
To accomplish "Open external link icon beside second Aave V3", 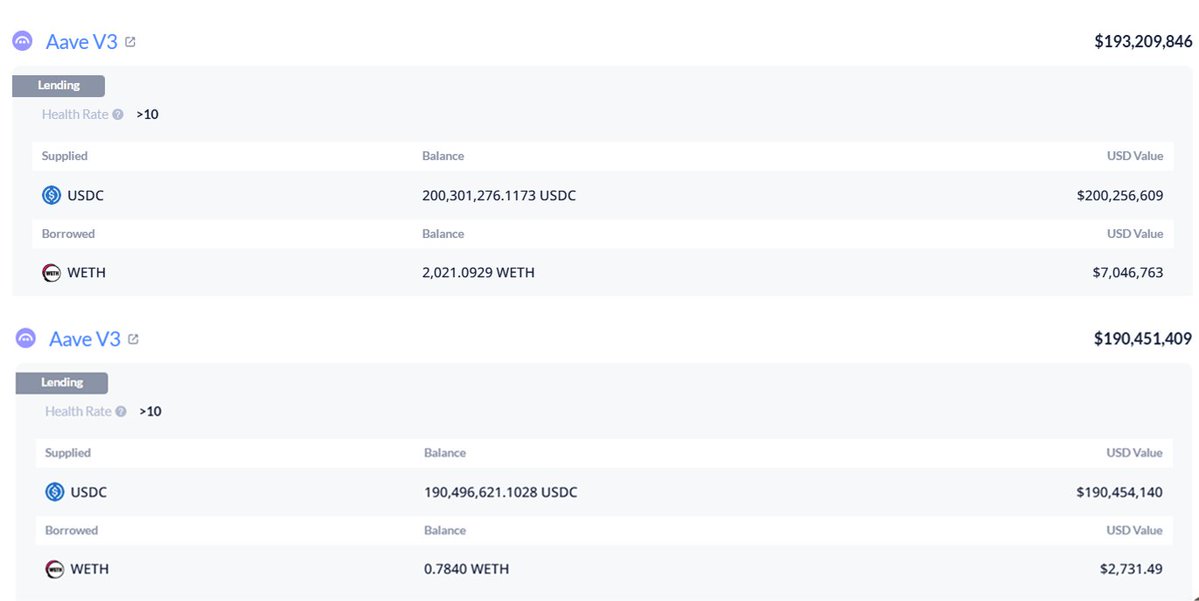I will (x=134, y=339).
